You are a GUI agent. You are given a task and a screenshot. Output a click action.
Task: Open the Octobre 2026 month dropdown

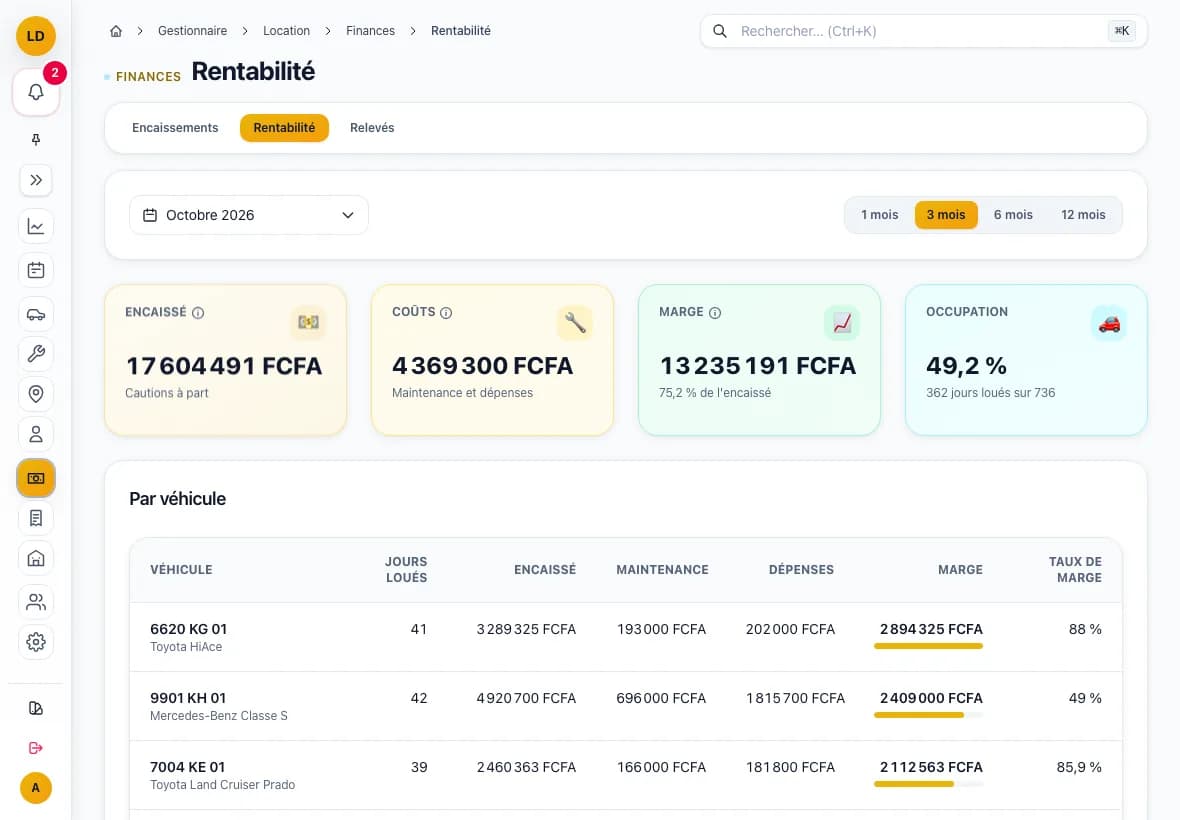click(x=249, y=215)
